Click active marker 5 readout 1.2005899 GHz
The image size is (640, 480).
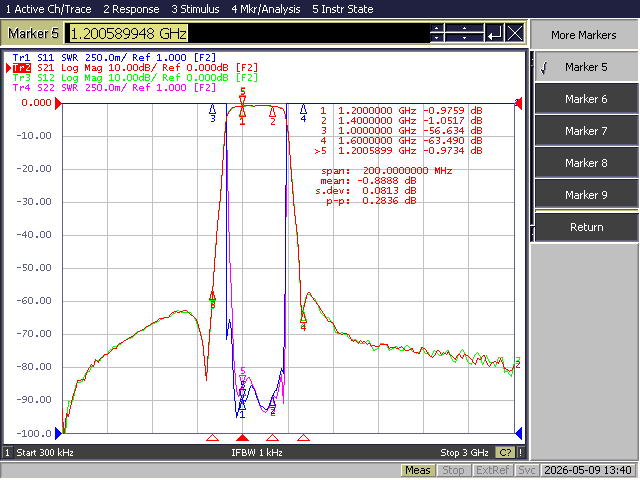point(398,151)
